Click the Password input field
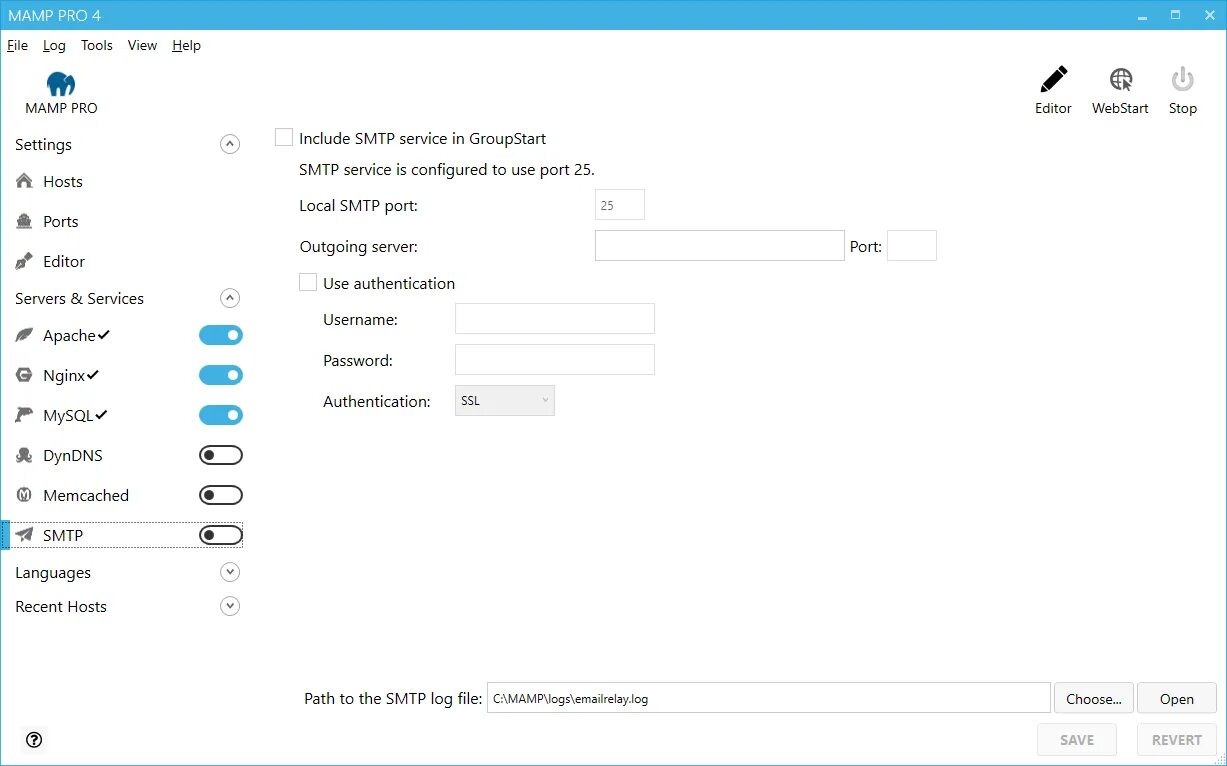This screenshot has width=1227, height=766. [x=555, y=360]
